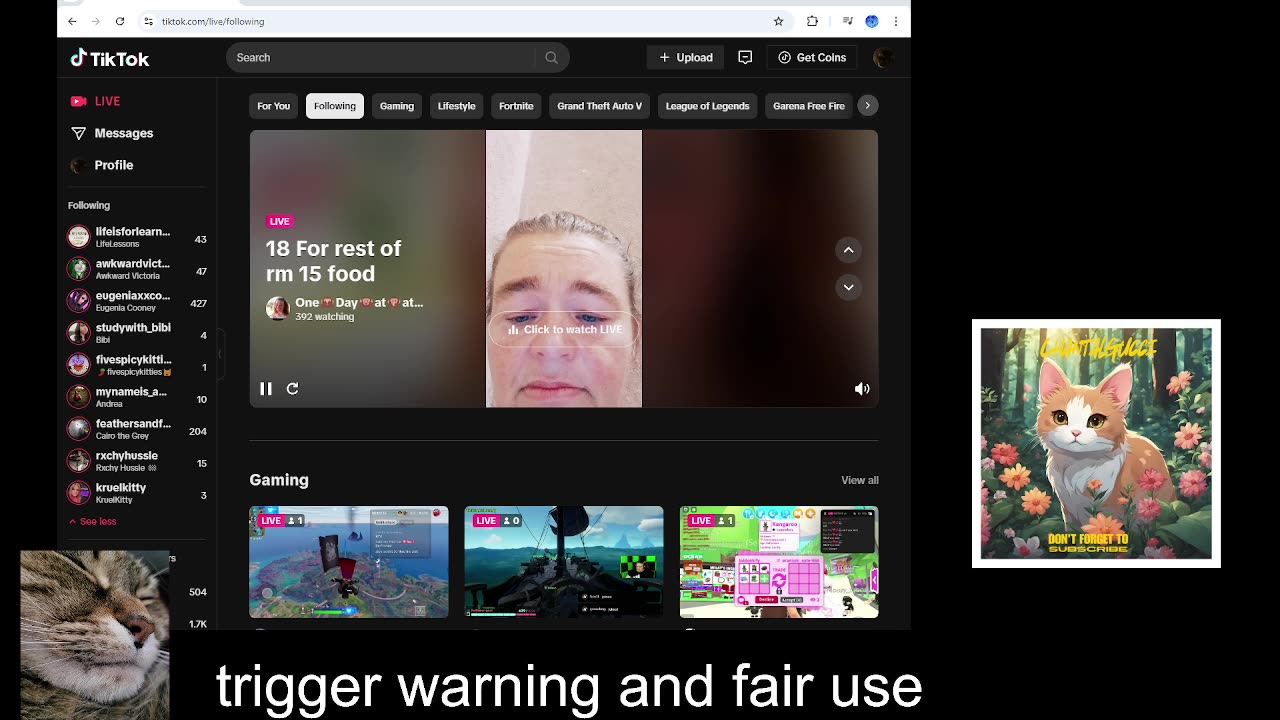This screenshot has height=720, width=1280.
Task: Mute the featured LIVE preview volume
Action: [862, 389]
